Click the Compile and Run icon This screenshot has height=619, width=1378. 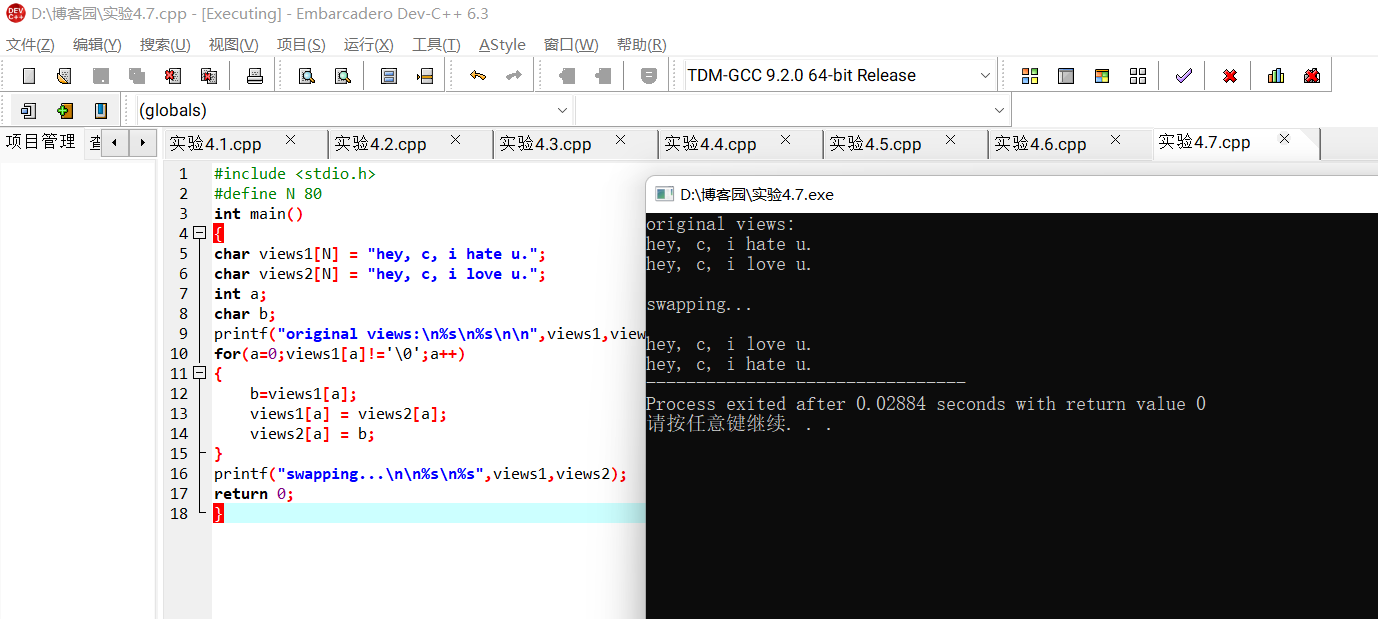point(1102,76)
